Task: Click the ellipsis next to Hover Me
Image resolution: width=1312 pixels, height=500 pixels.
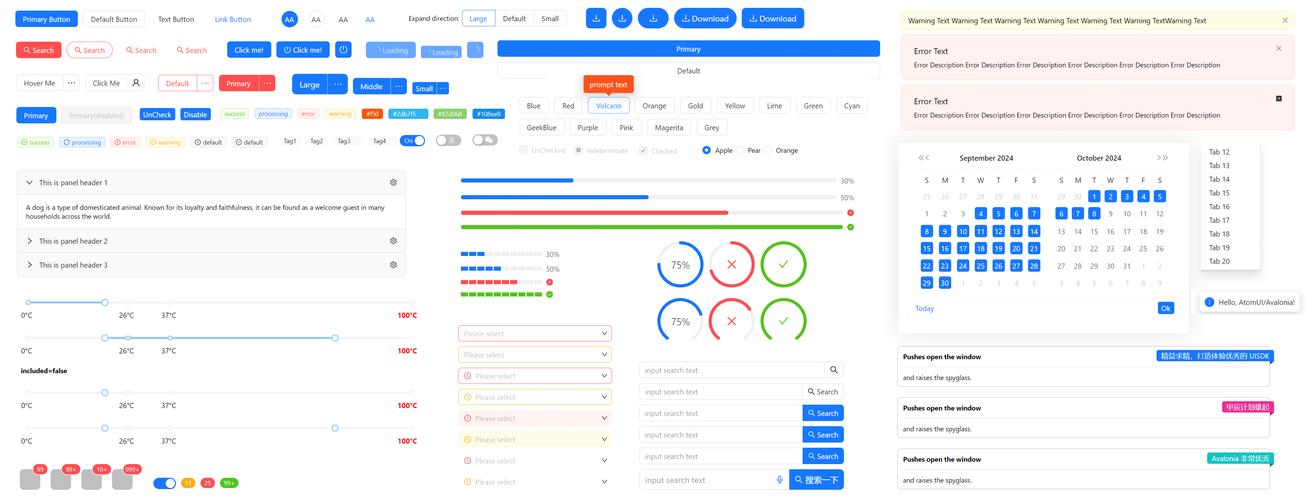Action: 72,83
